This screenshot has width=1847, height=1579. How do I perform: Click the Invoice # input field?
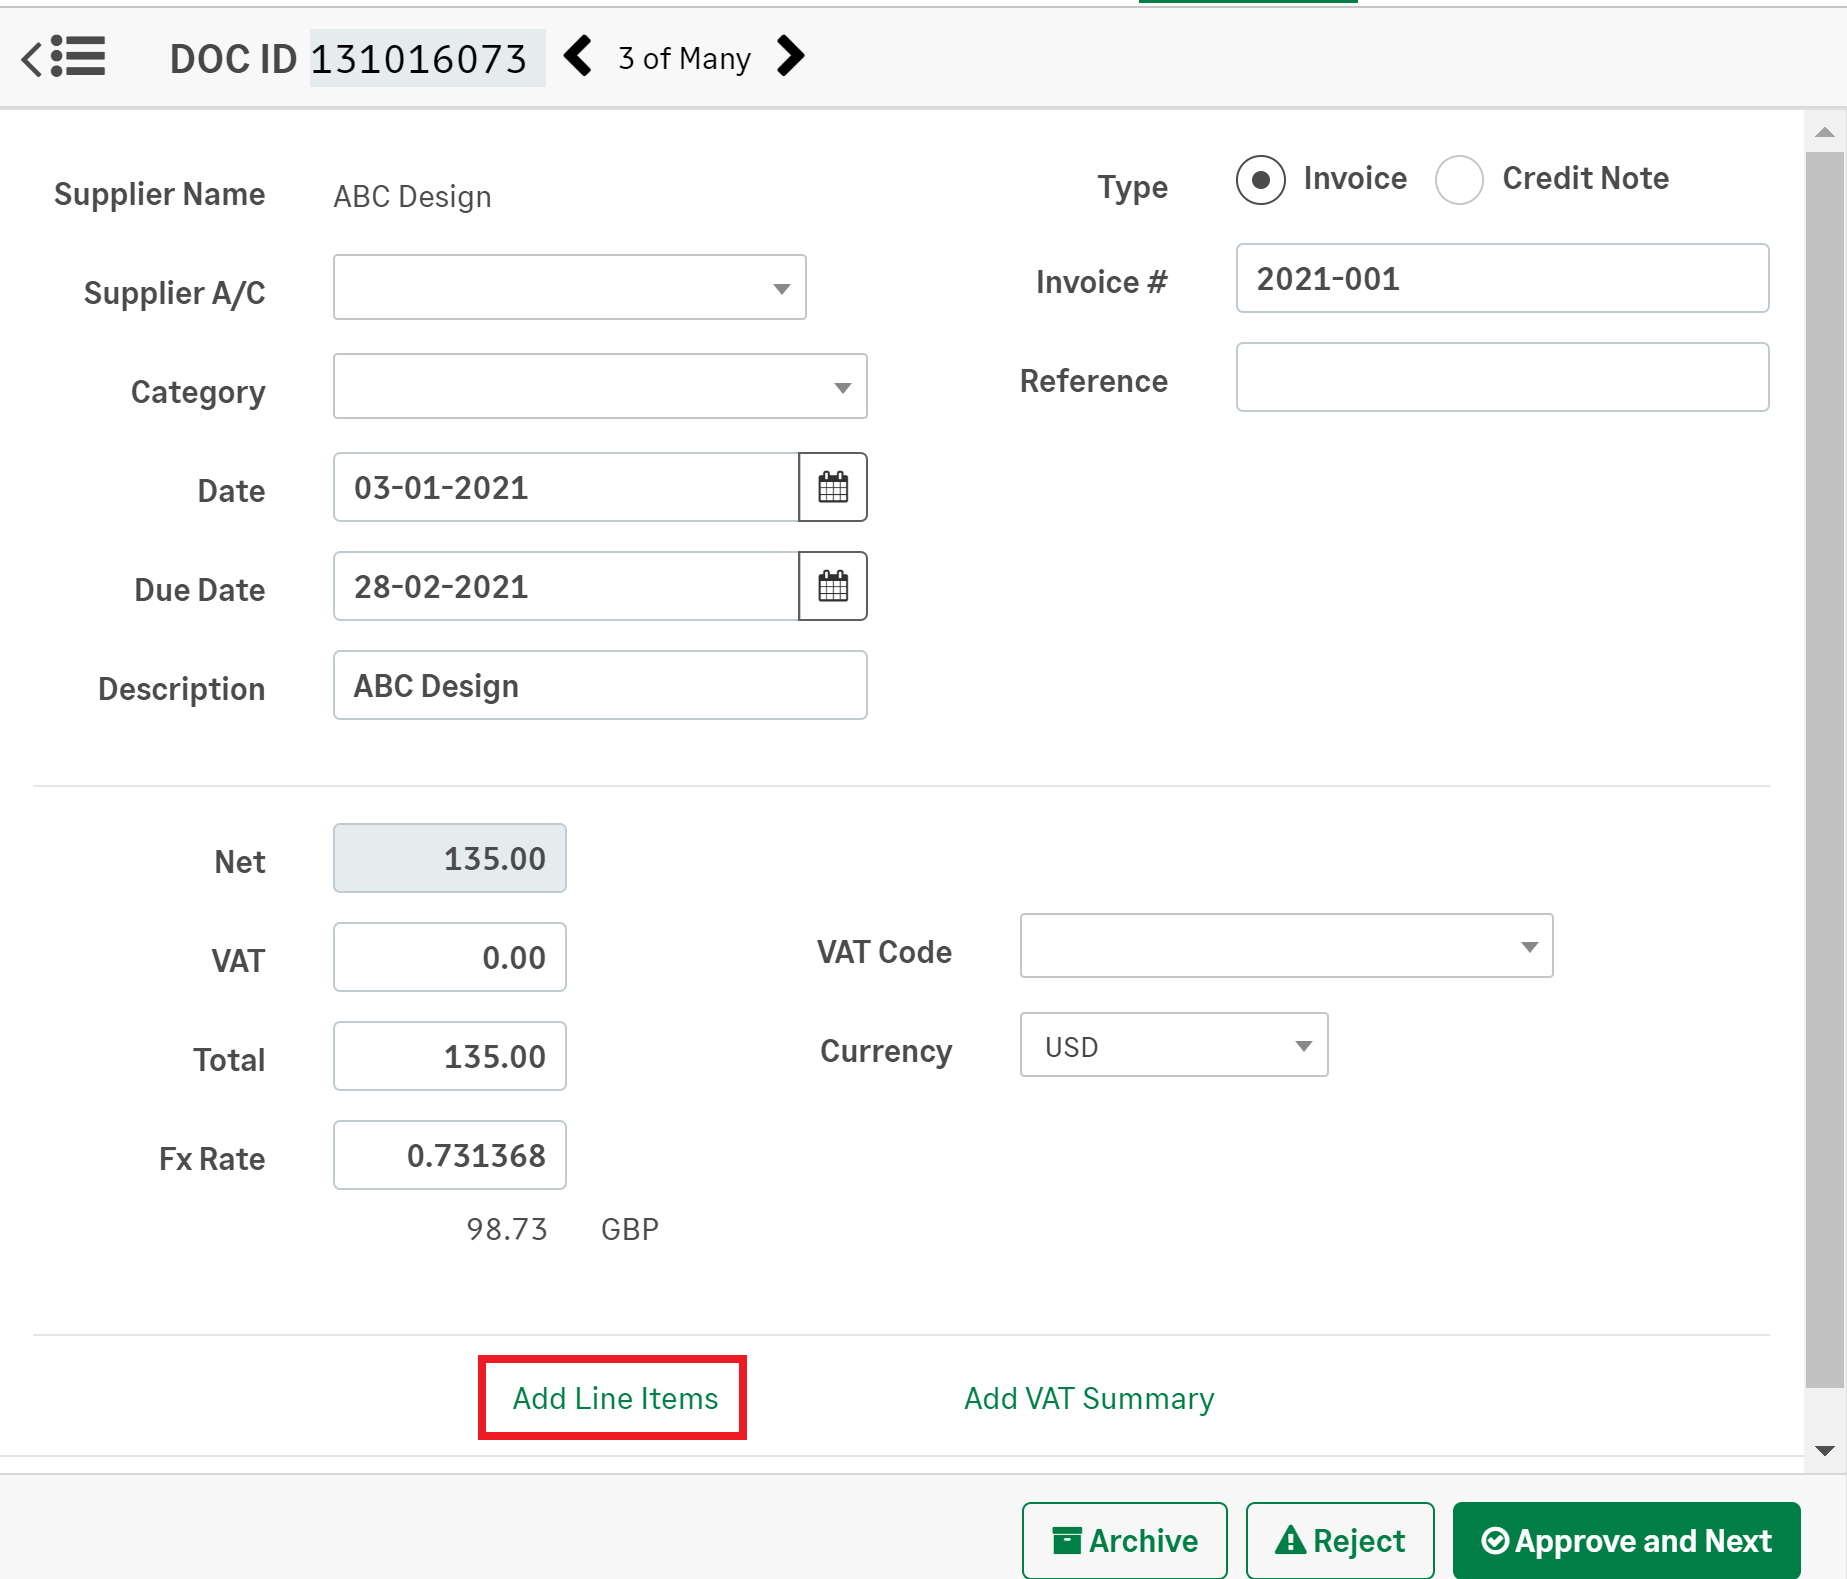(1502, 278)
